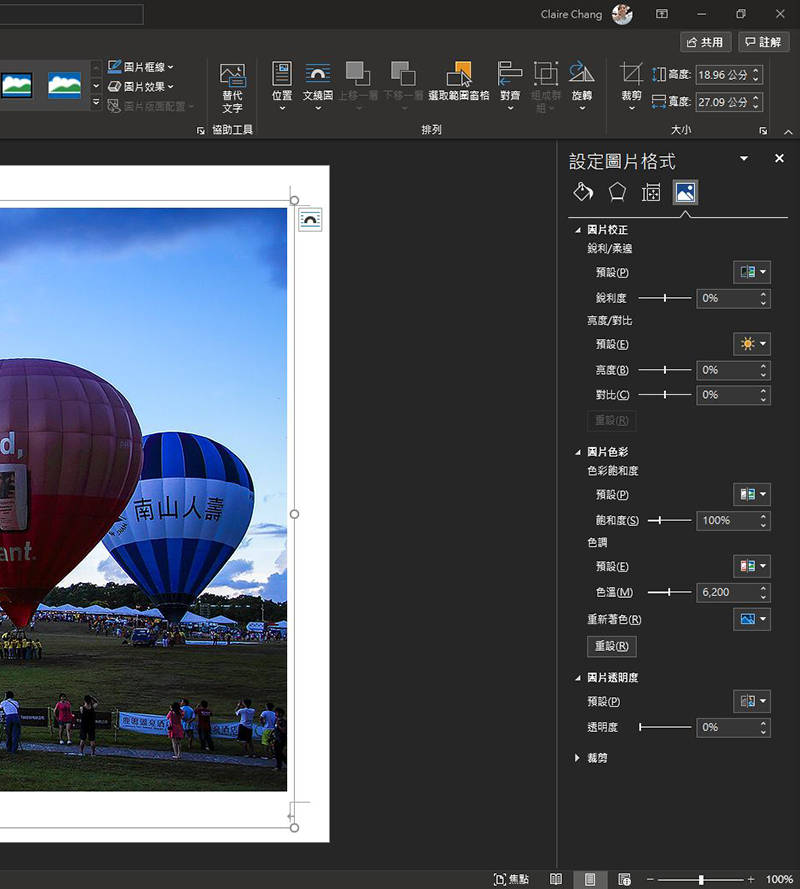Click the layout options icon beside picture

(310, 220)
